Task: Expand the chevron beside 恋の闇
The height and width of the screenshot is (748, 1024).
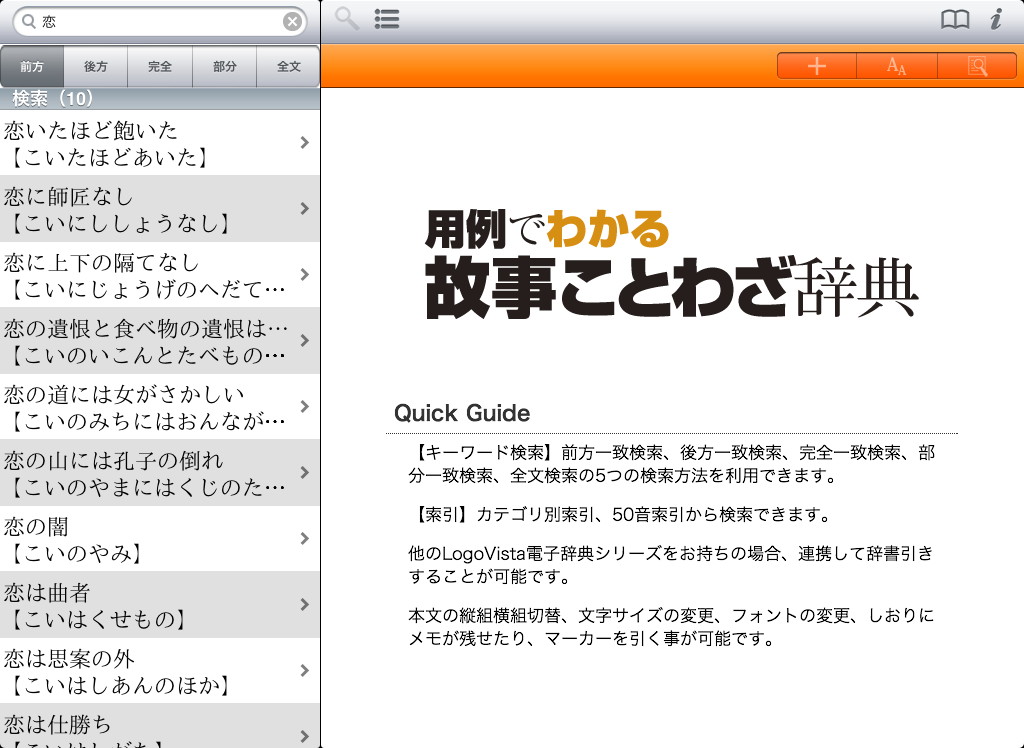Action: coord(304,539)
